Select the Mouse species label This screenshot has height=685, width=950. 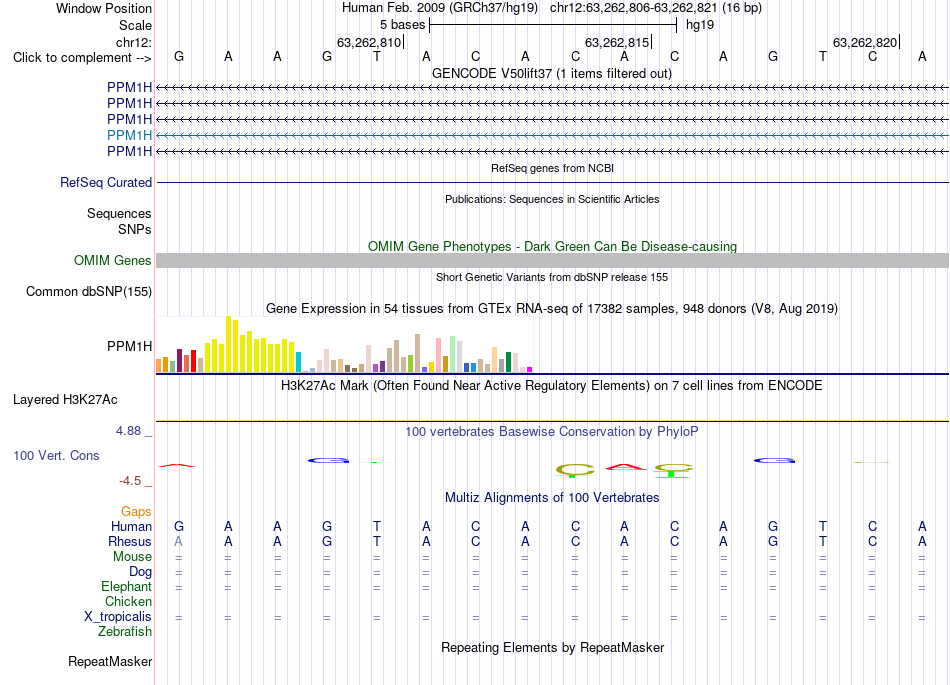tap(132, 557)
